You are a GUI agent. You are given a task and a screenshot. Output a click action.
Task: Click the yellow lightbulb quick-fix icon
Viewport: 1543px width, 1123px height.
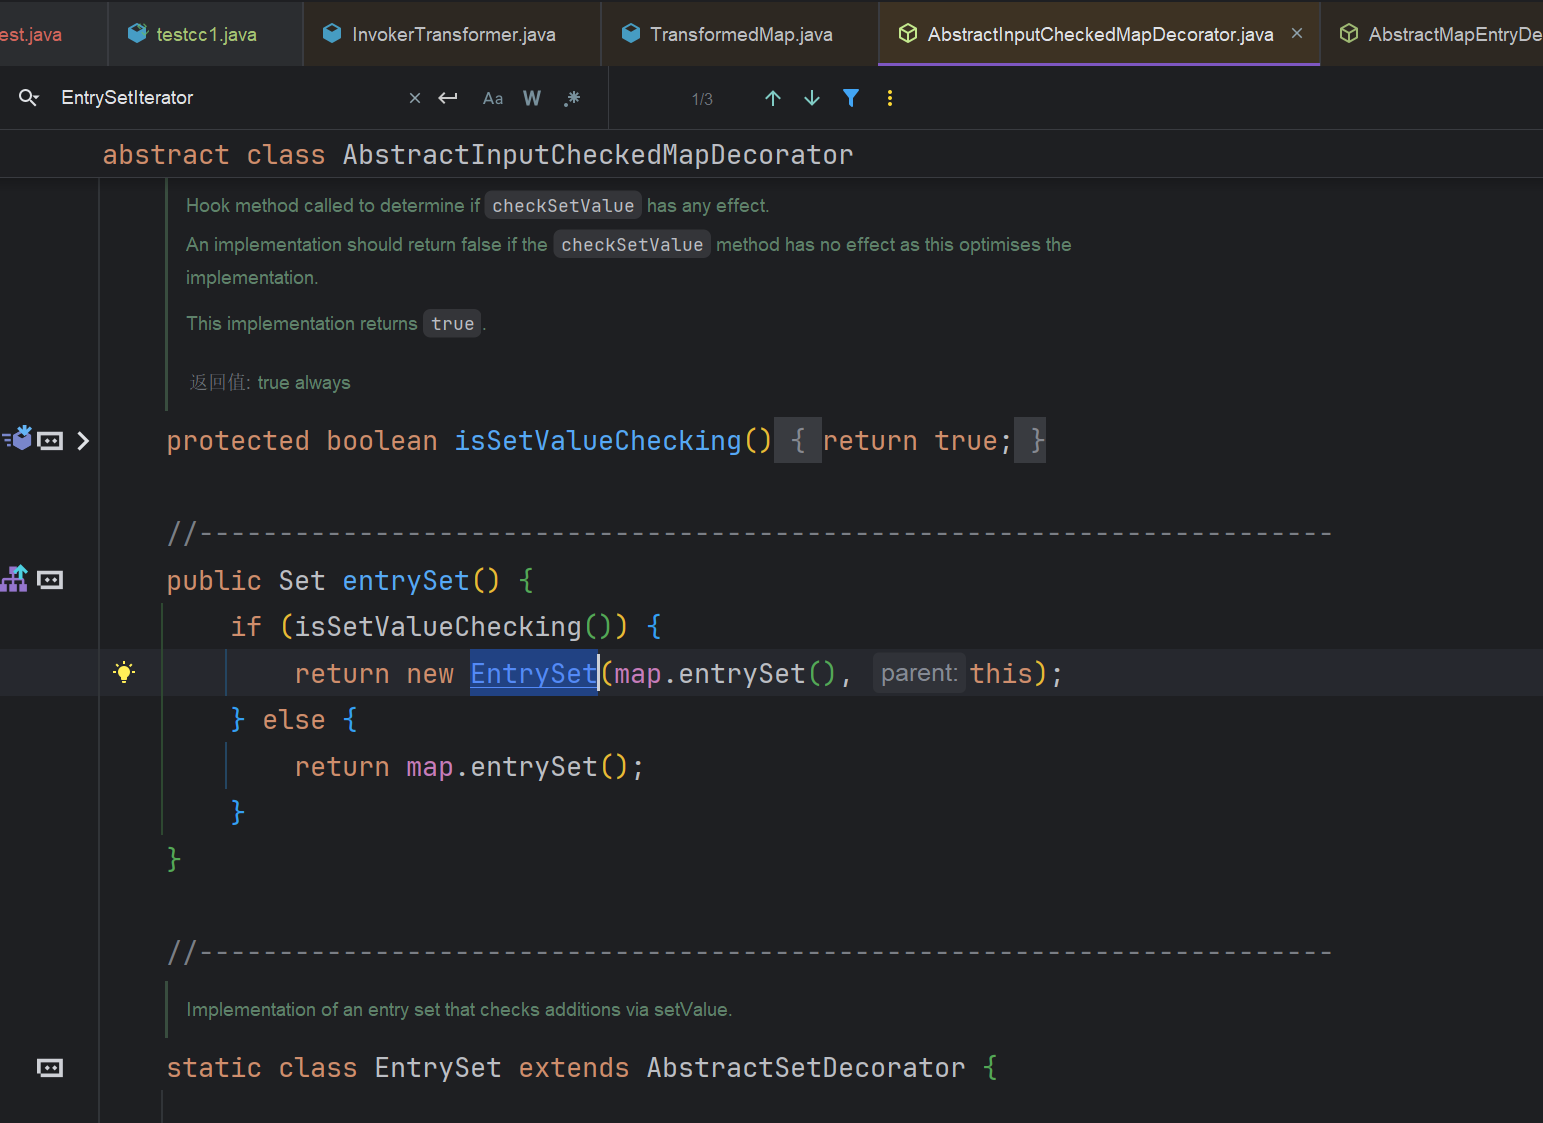tap(124, 672)
